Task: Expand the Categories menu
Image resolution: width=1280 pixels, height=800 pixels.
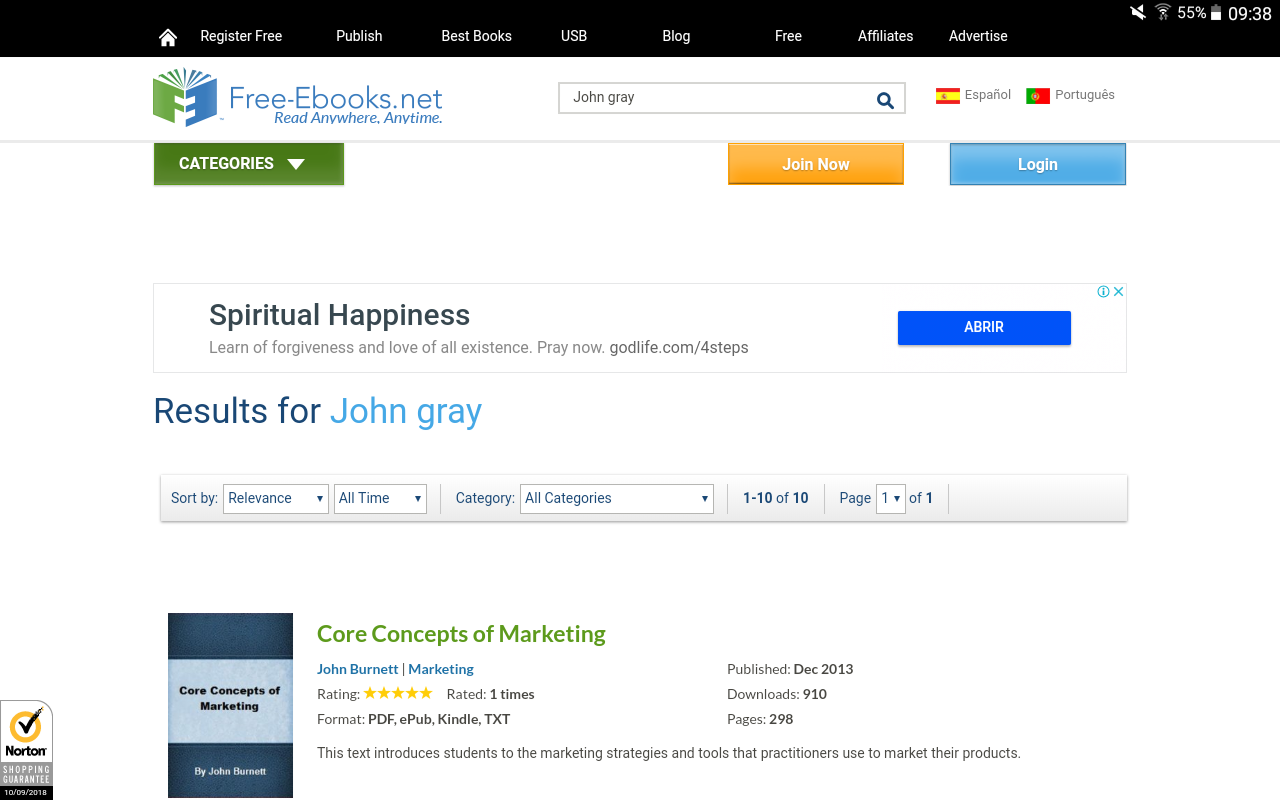Action: [x=248, y=164]
